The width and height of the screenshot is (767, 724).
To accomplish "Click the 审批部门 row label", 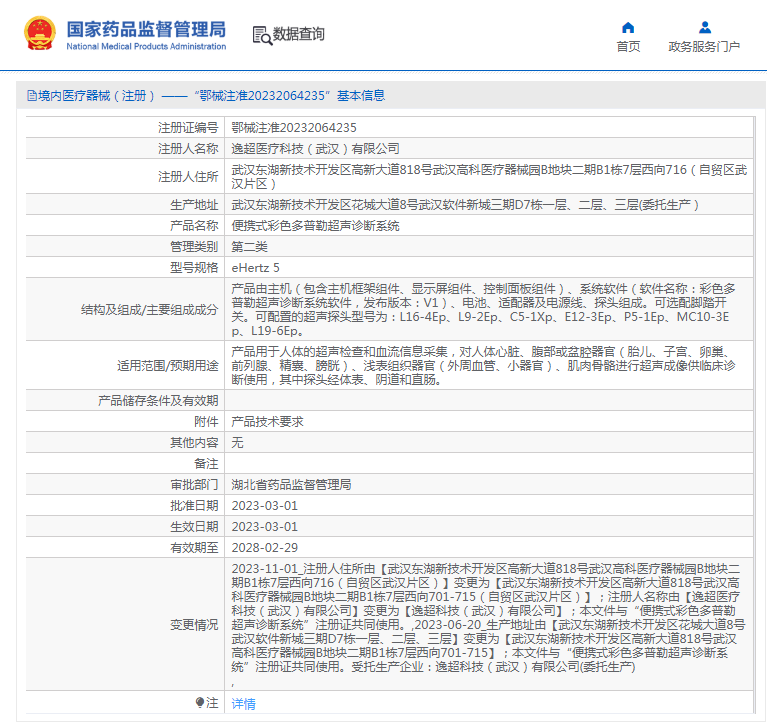I will (194, 485).
